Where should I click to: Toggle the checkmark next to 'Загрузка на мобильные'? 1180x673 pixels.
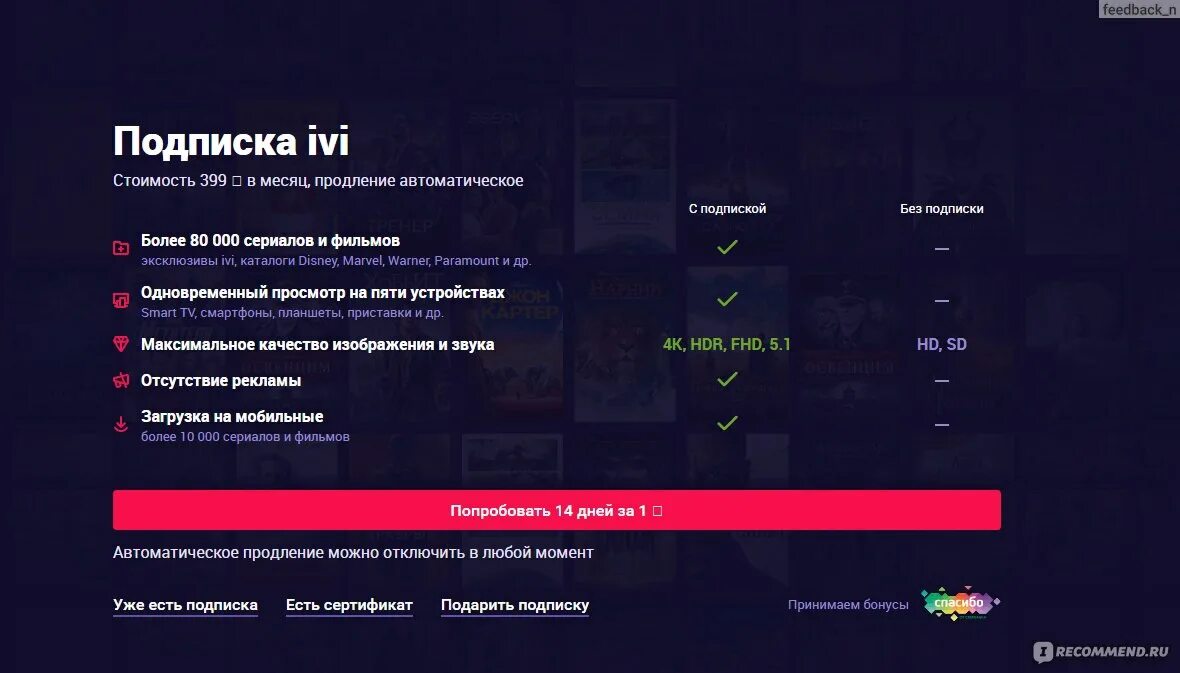[x=727, y=423]
